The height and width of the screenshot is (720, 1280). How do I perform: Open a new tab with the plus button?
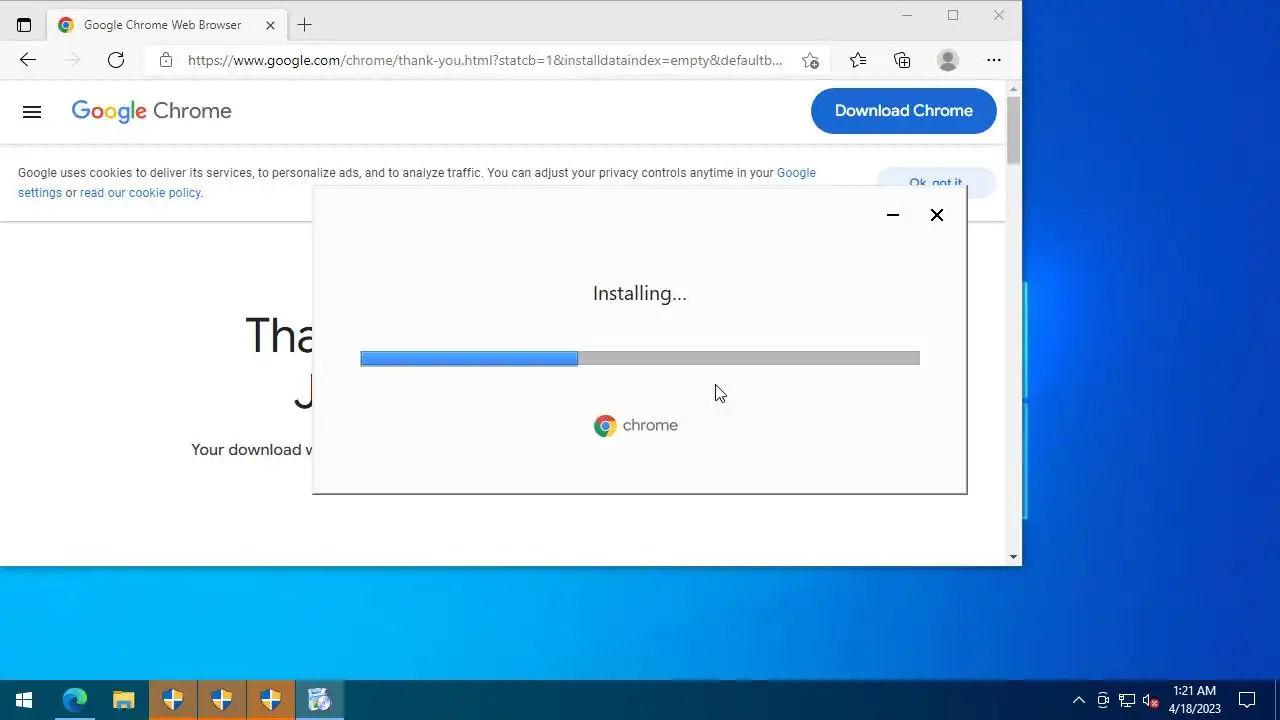pos(305,25)
